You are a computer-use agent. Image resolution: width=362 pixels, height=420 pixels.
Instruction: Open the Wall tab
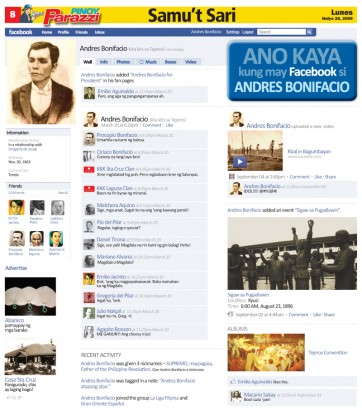(x=88, y=62)
